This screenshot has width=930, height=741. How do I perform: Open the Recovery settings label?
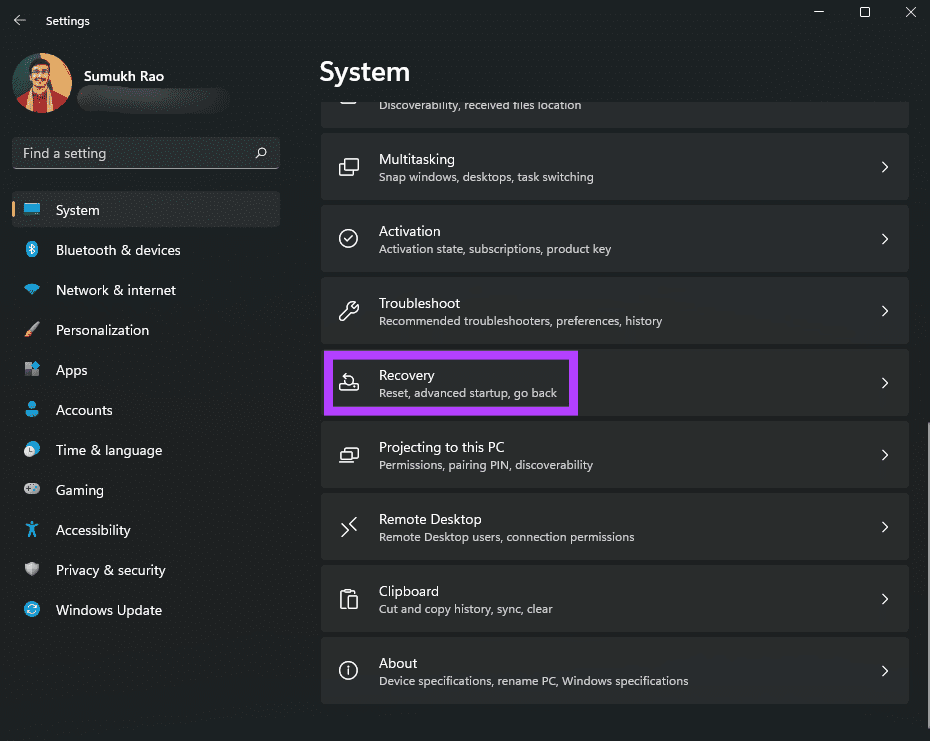[406, 376]
